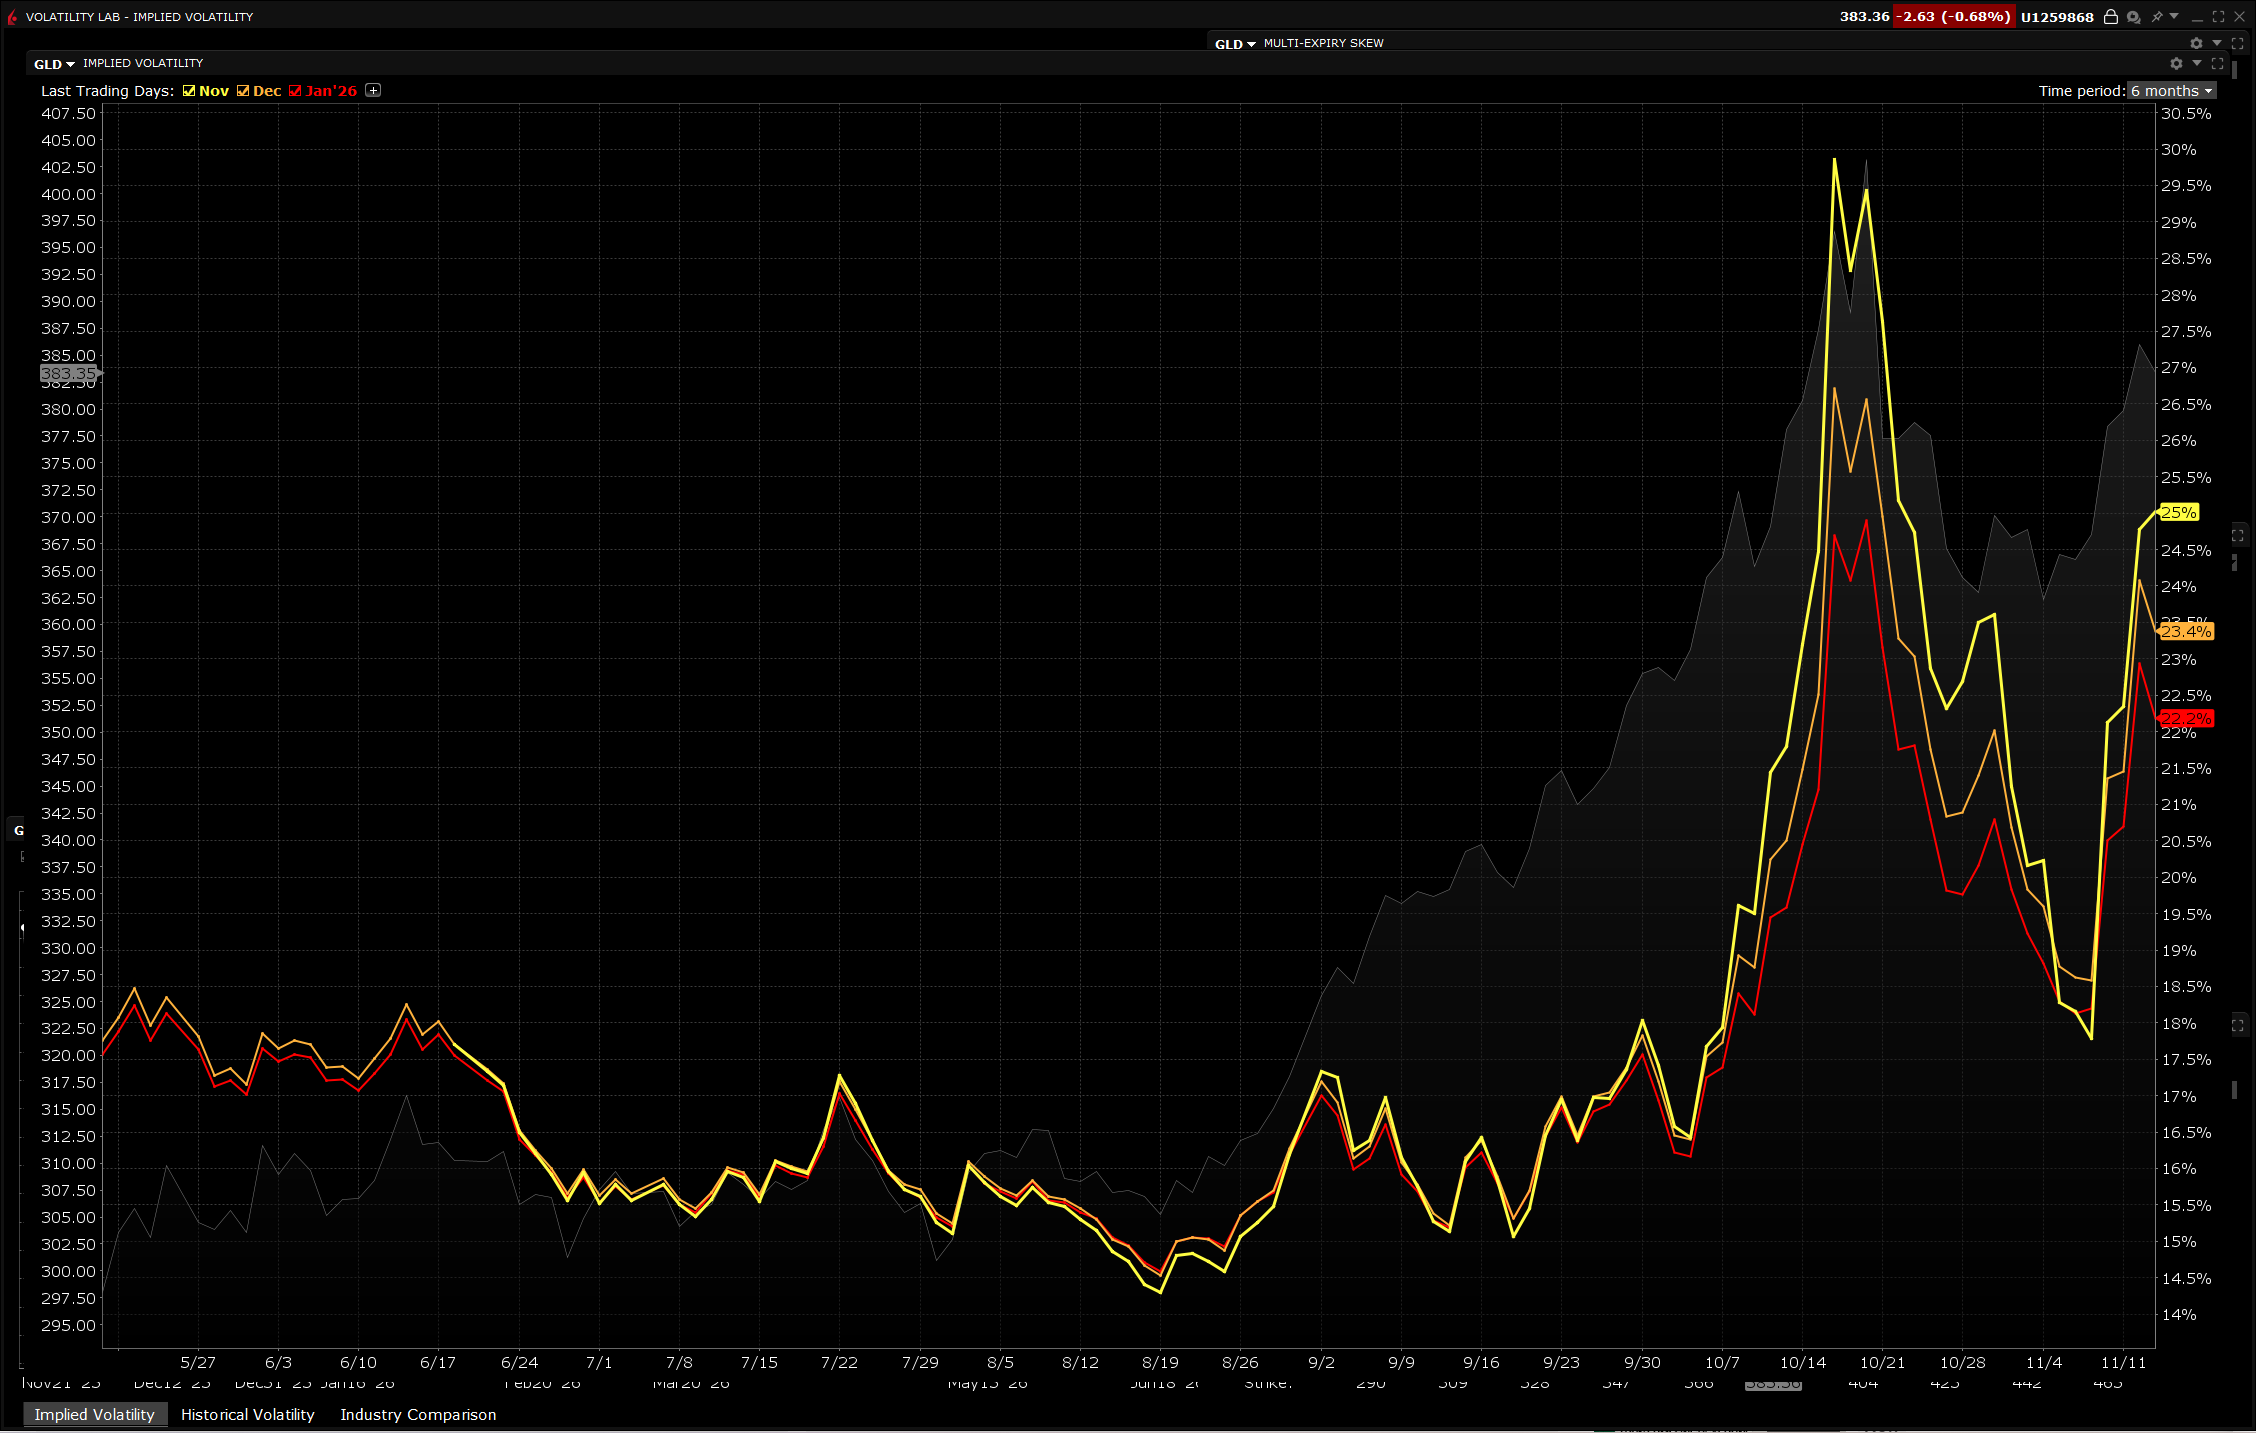This screenshot has width=2256, height=1433.
Task: Open the chat feedback icon in the title bar
Action: (x=2134, y=17)
